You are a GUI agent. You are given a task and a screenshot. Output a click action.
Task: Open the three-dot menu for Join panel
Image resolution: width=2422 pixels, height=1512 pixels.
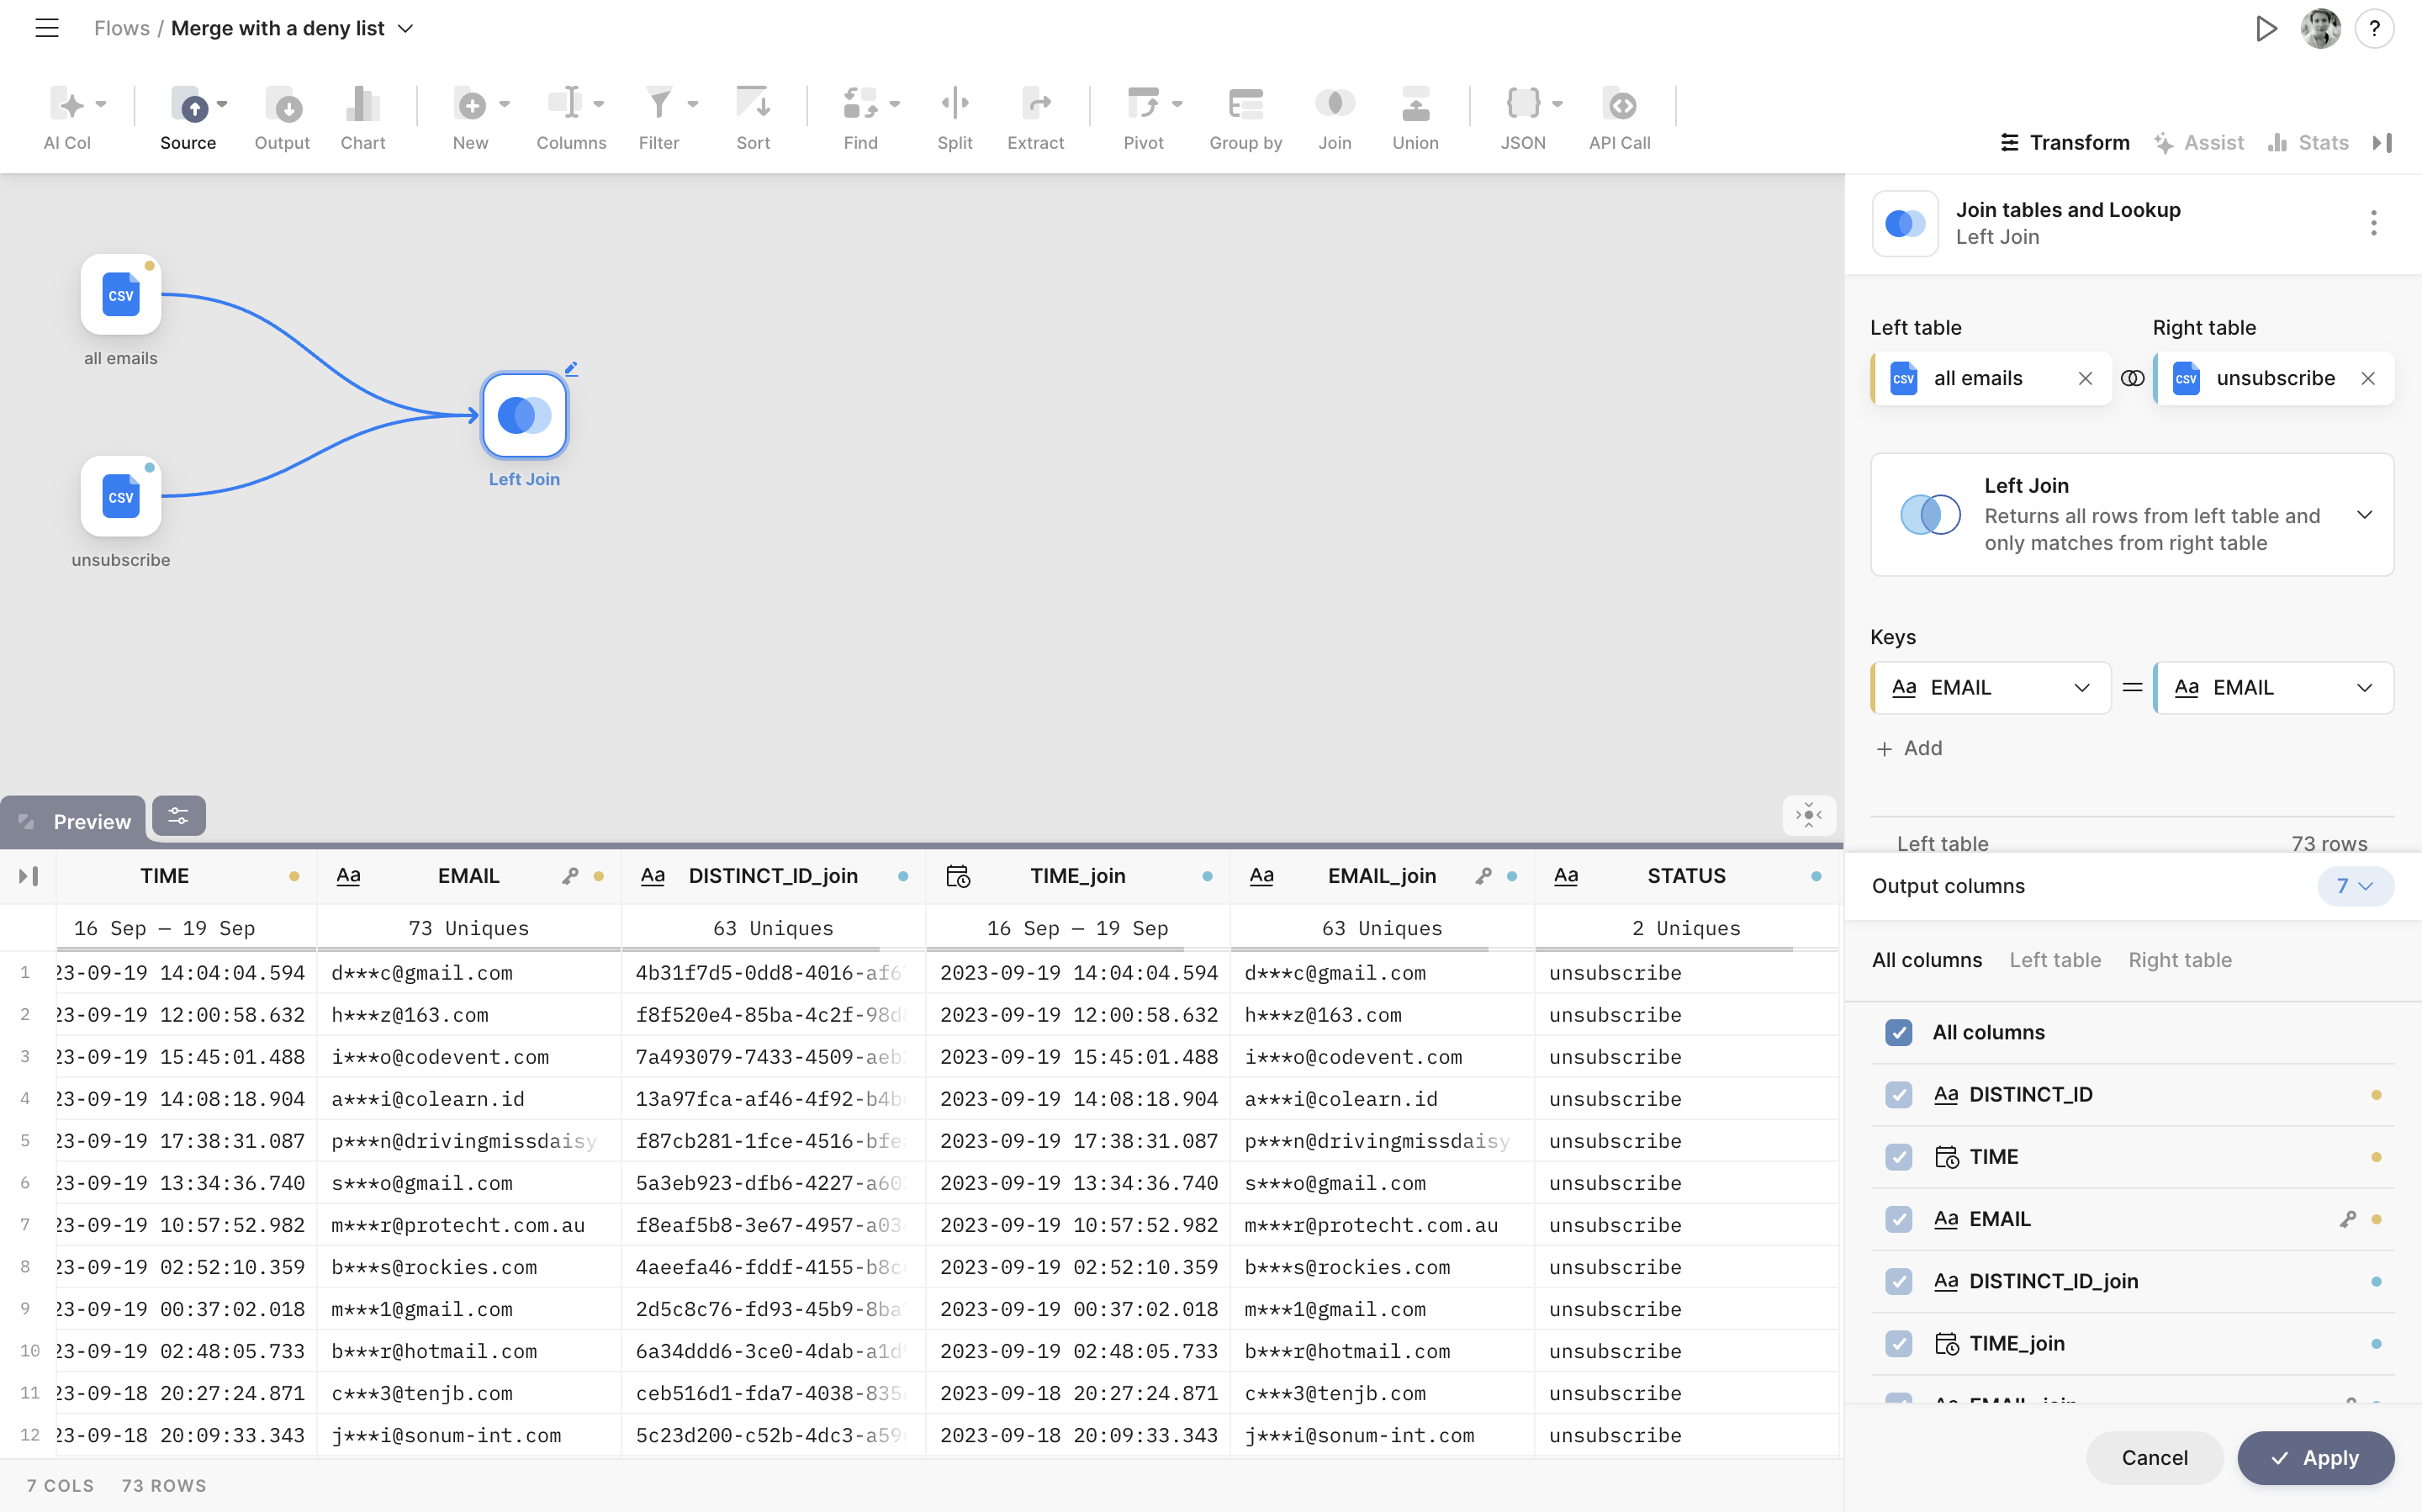2374,223
